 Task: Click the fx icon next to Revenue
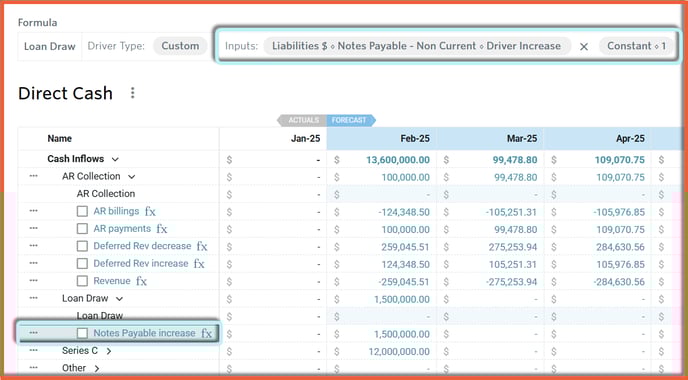(x=141, y=281)
